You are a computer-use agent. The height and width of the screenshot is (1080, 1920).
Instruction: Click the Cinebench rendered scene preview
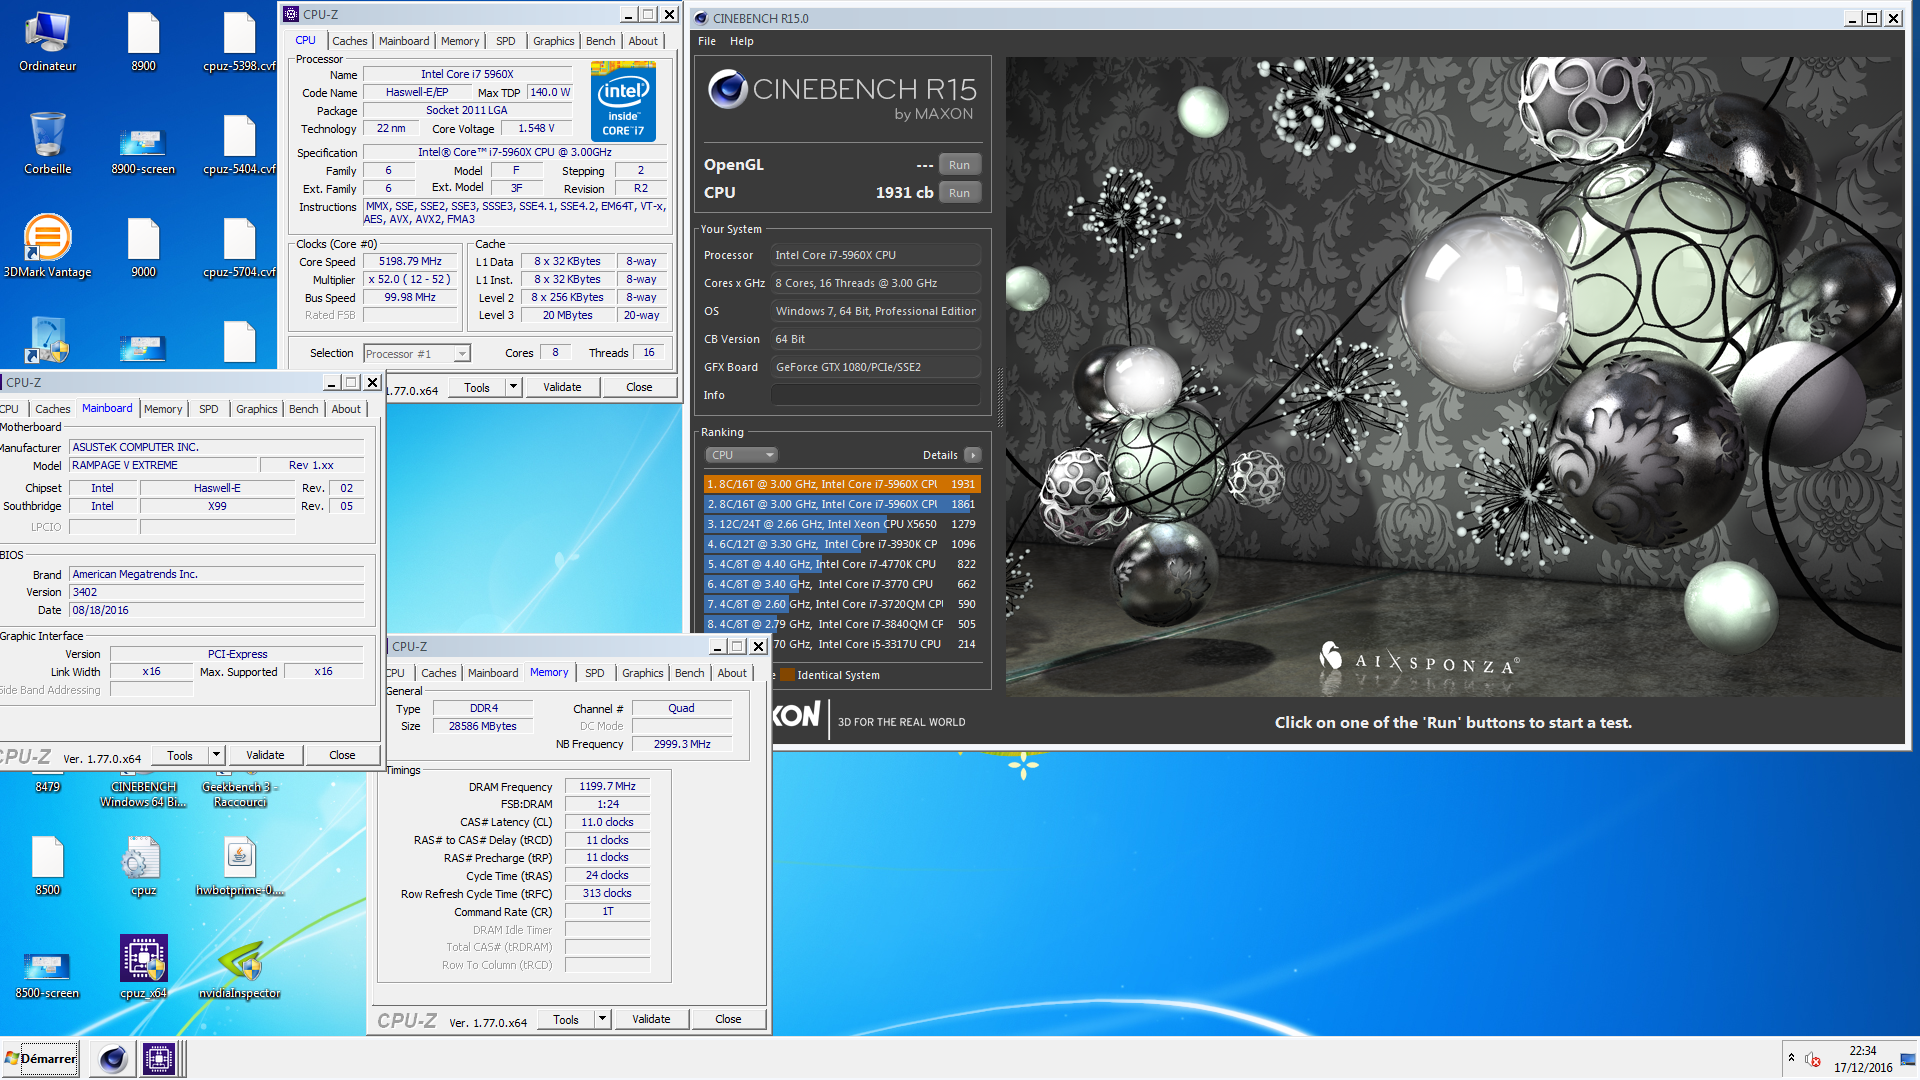[1455, 376]
